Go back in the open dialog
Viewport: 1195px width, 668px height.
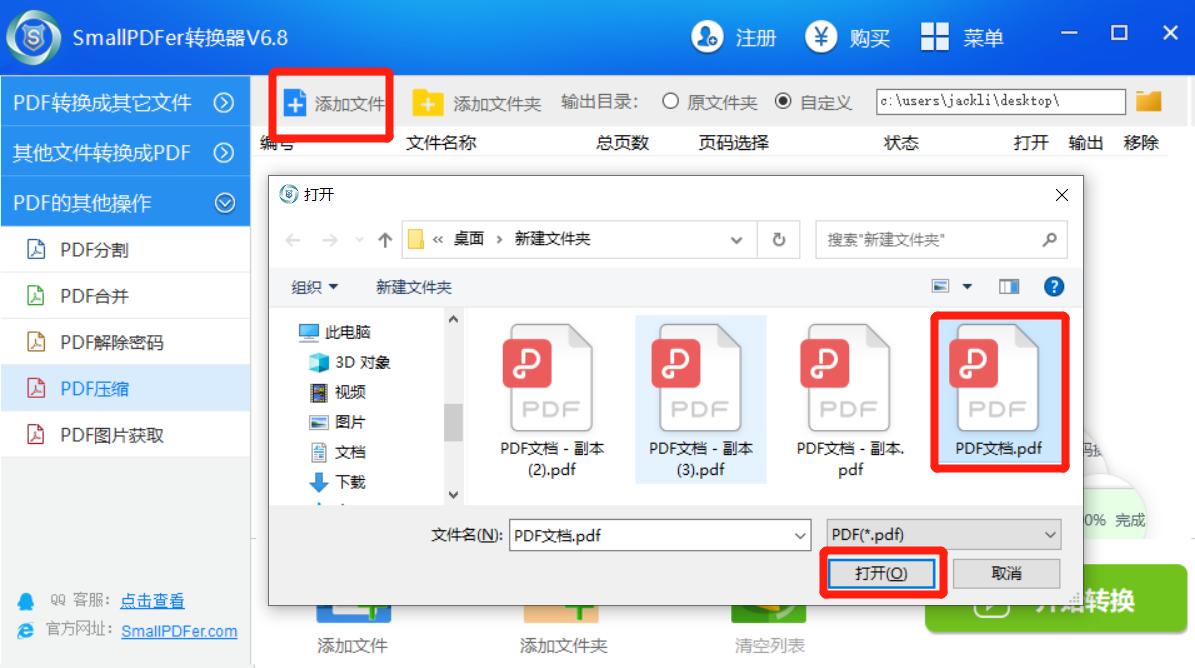[x=293, y=240]
